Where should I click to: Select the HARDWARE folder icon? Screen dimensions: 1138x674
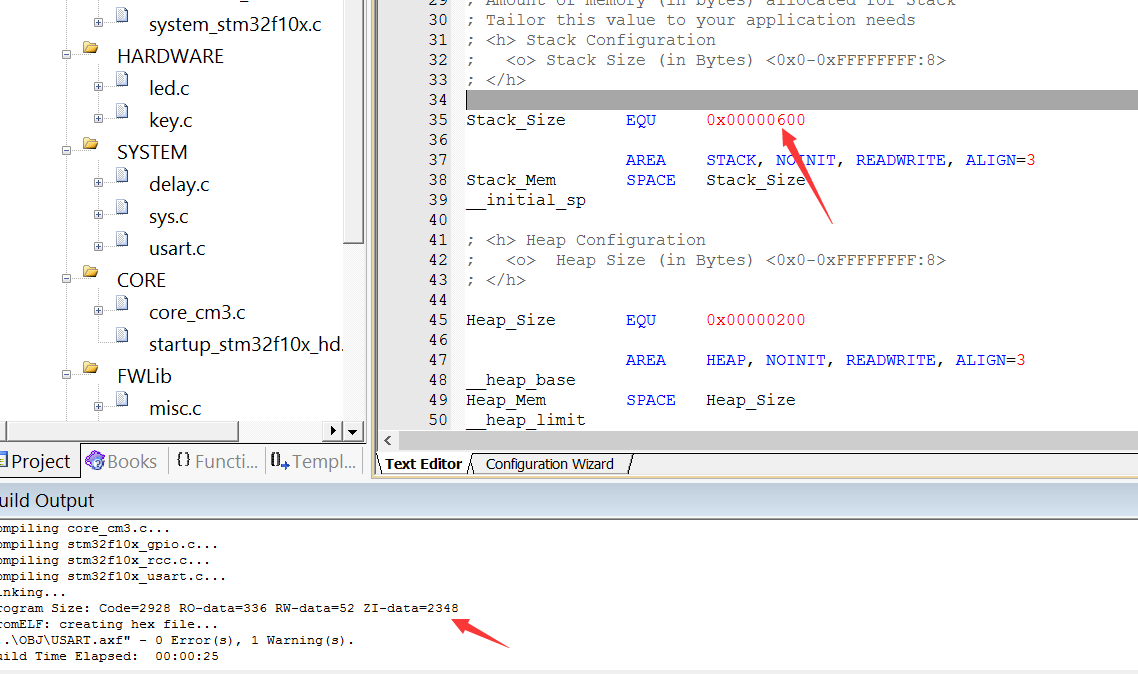coord(91,48)
